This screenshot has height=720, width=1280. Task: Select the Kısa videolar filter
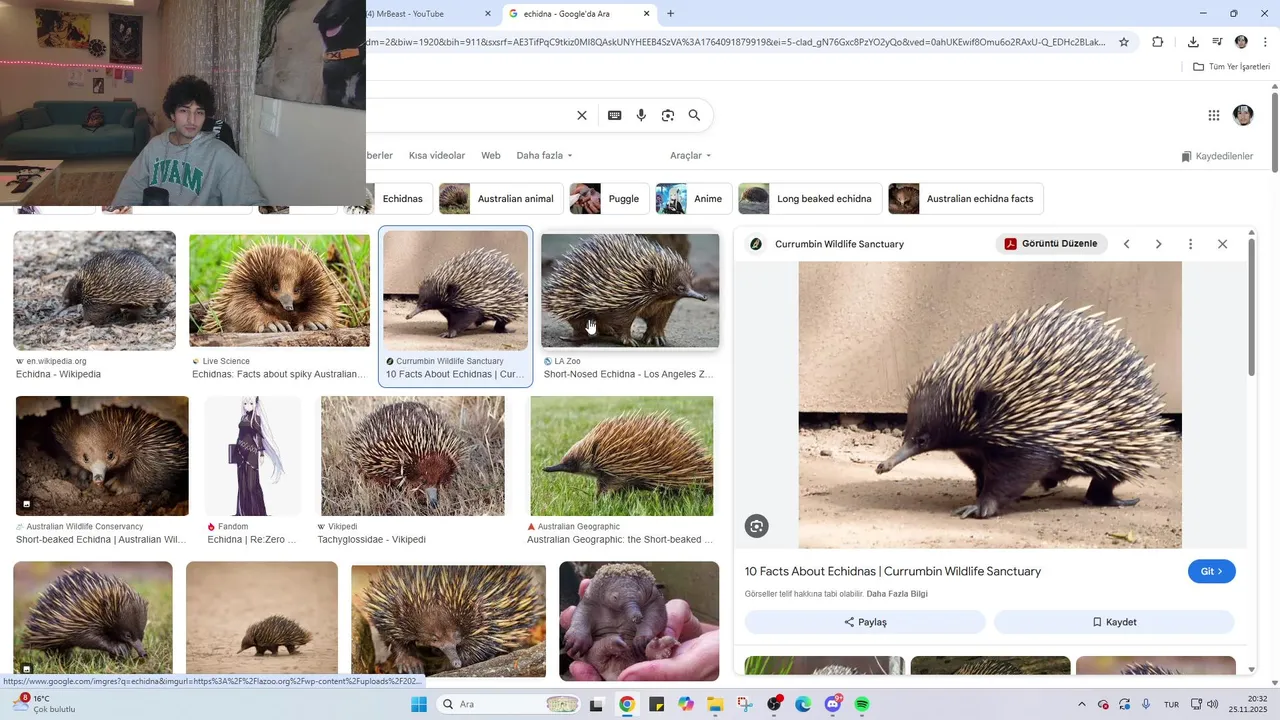pyautogui.click(x=437, y=155)
